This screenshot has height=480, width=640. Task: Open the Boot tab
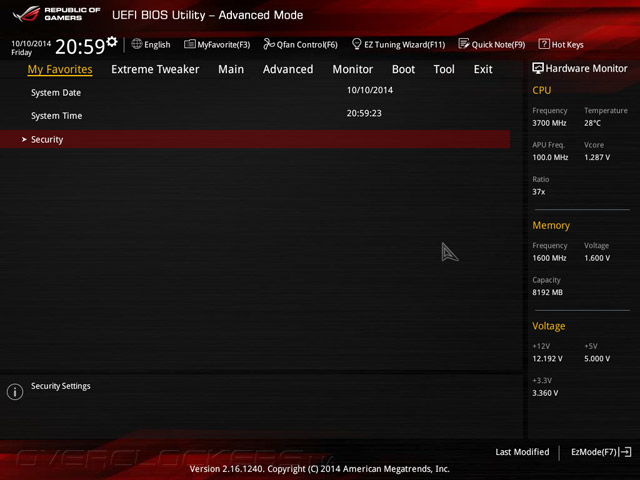click(403, 69)
